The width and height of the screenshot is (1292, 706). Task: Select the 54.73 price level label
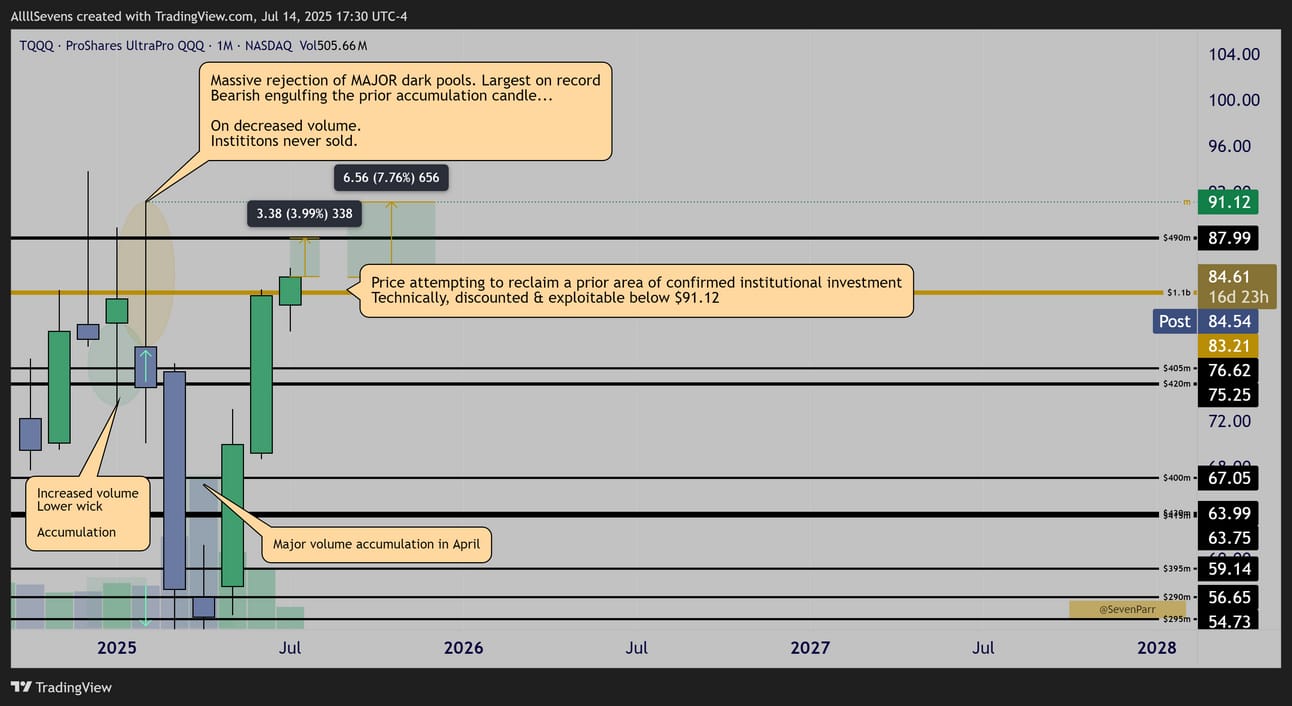(x=1228, y=621)
